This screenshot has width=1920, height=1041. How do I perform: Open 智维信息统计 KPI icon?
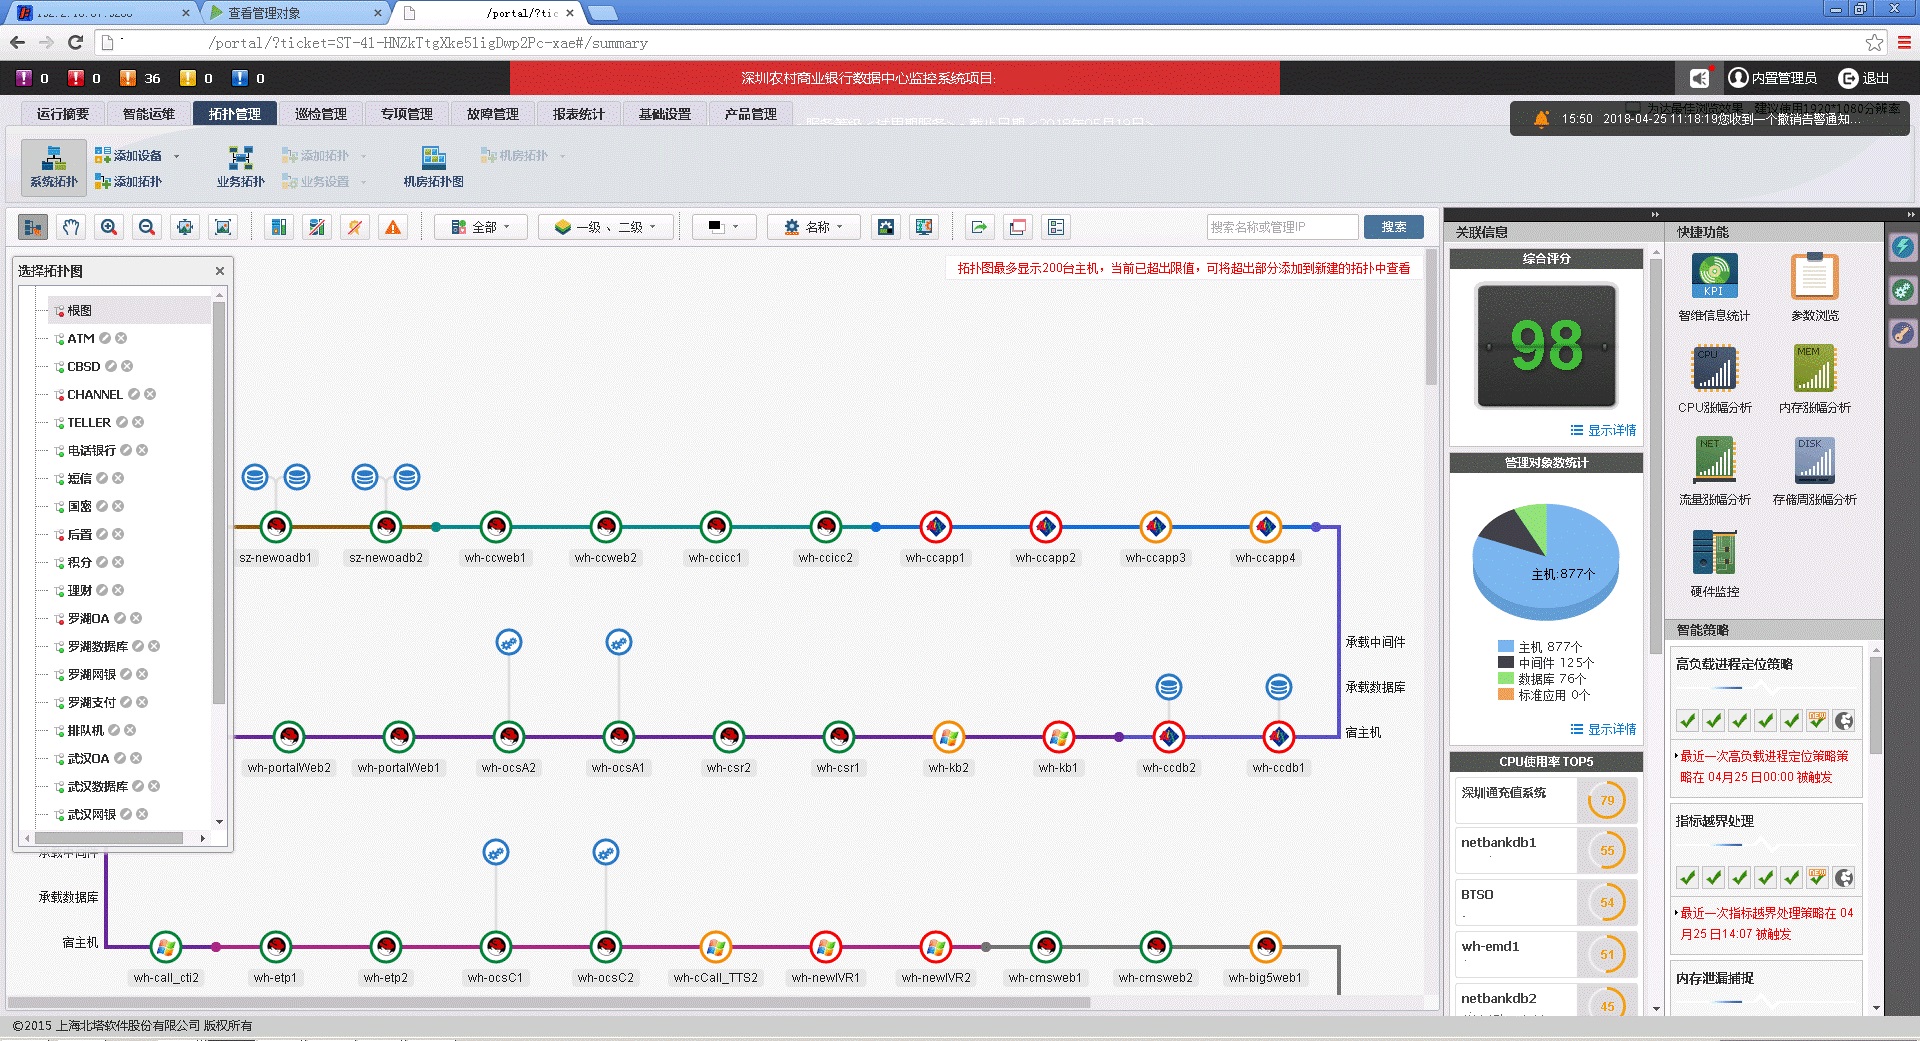coord(1714,276)
